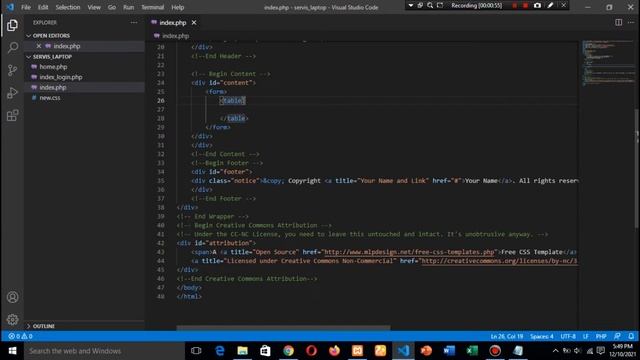Change language mode PHP in status bar
This screenshot has width=640, height=360.
coord(601,336)
